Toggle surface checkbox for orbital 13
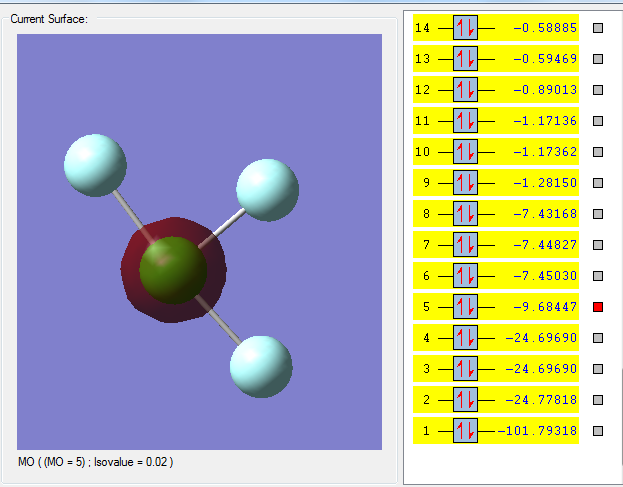 [598, 59]
